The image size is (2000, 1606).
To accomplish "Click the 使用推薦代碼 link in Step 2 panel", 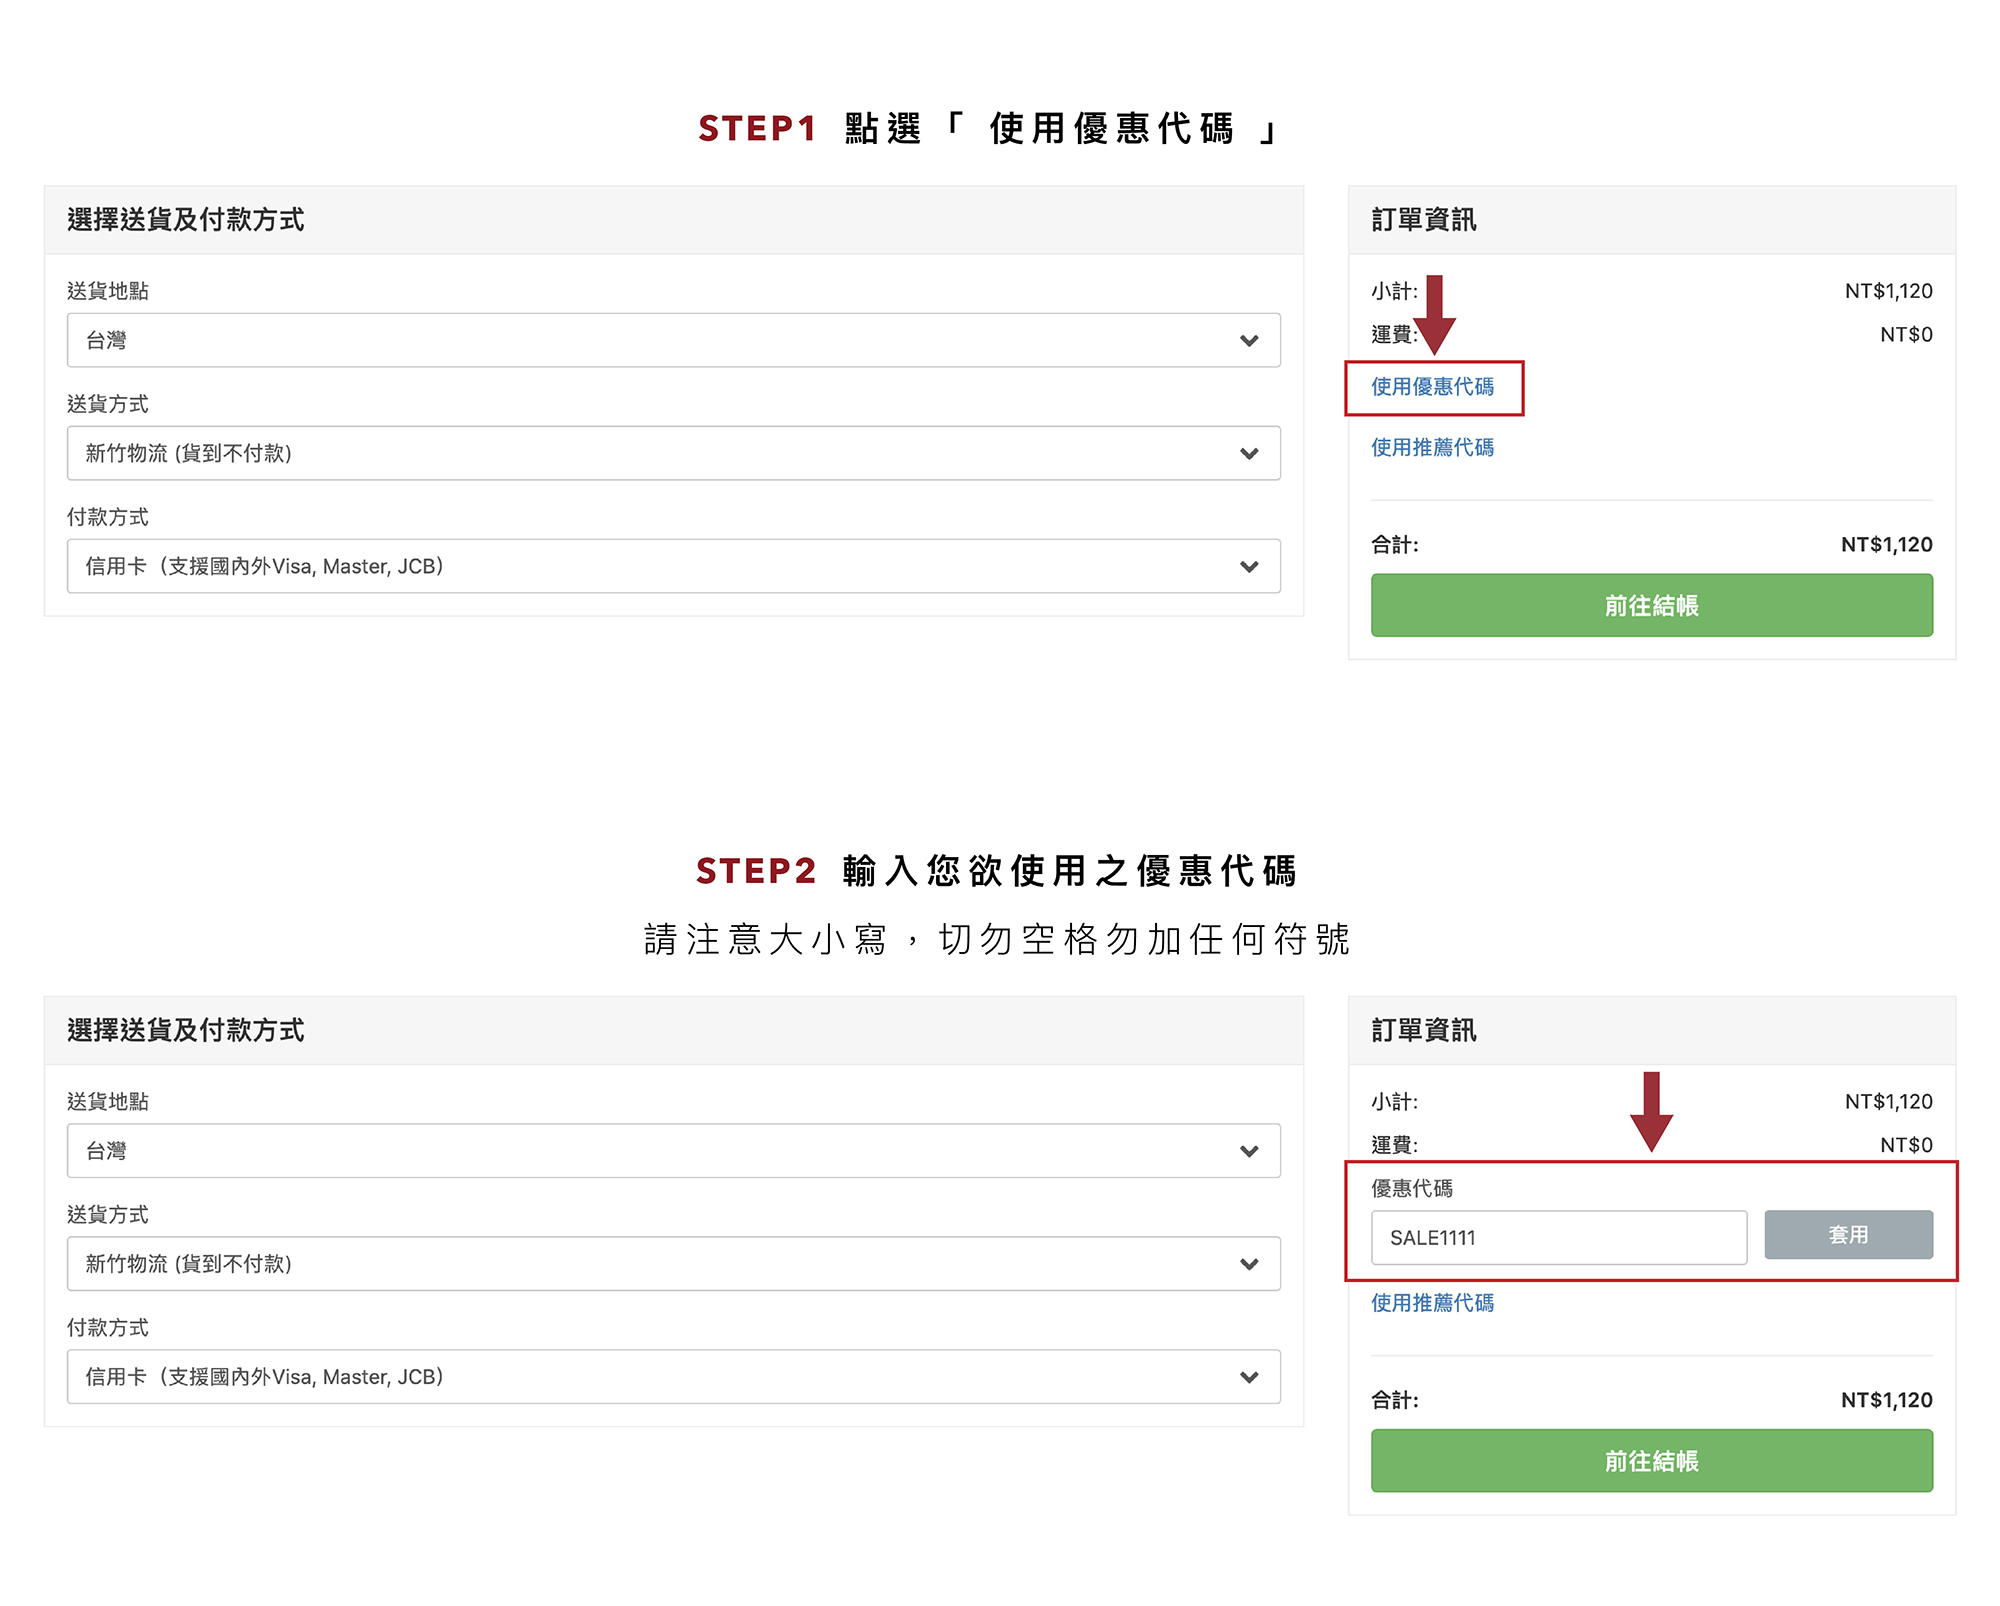I will [1432, 1303].
